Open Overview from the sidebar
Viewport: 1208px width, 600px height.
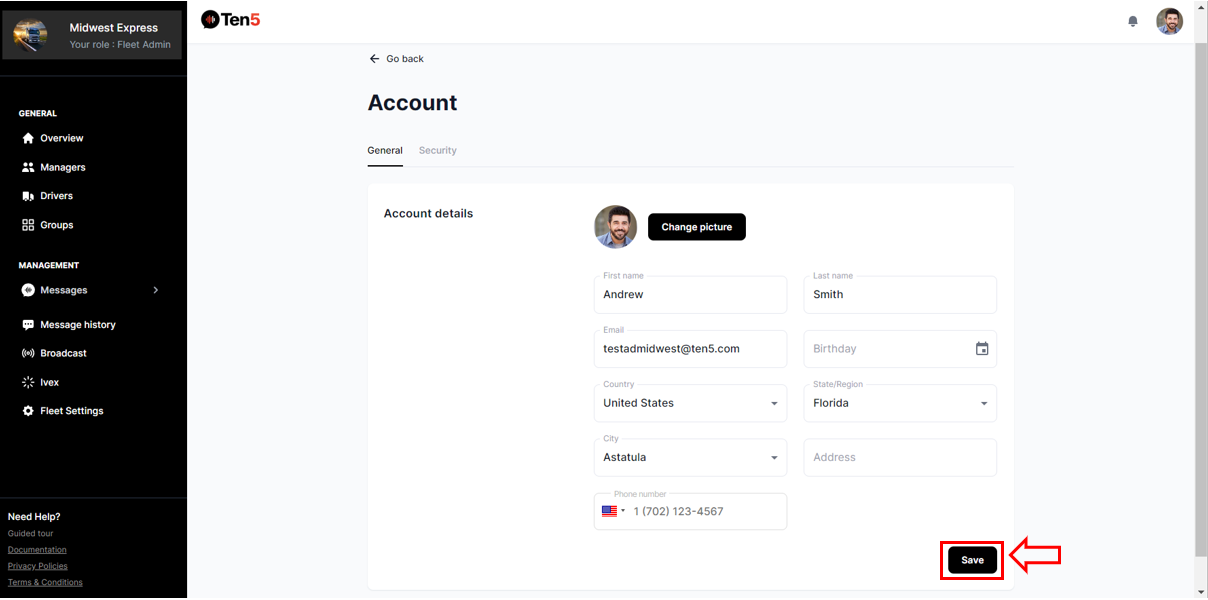click(61, 138)
